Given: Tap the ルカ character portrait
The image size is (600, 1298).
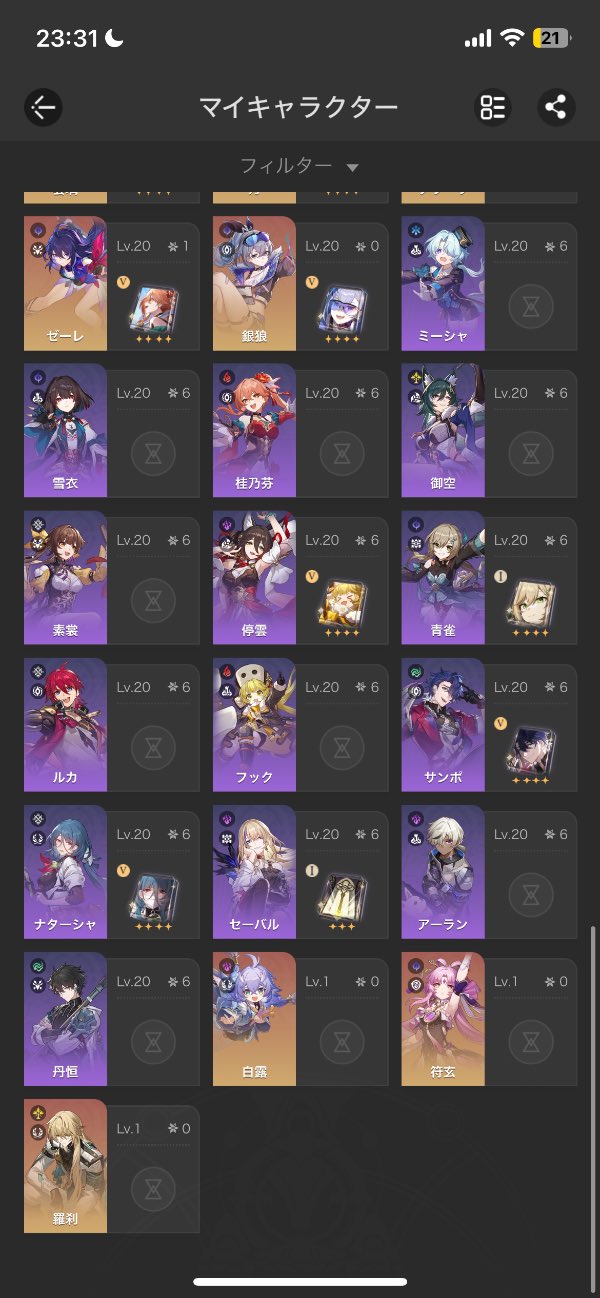Looking at the screenshot, I should coord(65,724).
